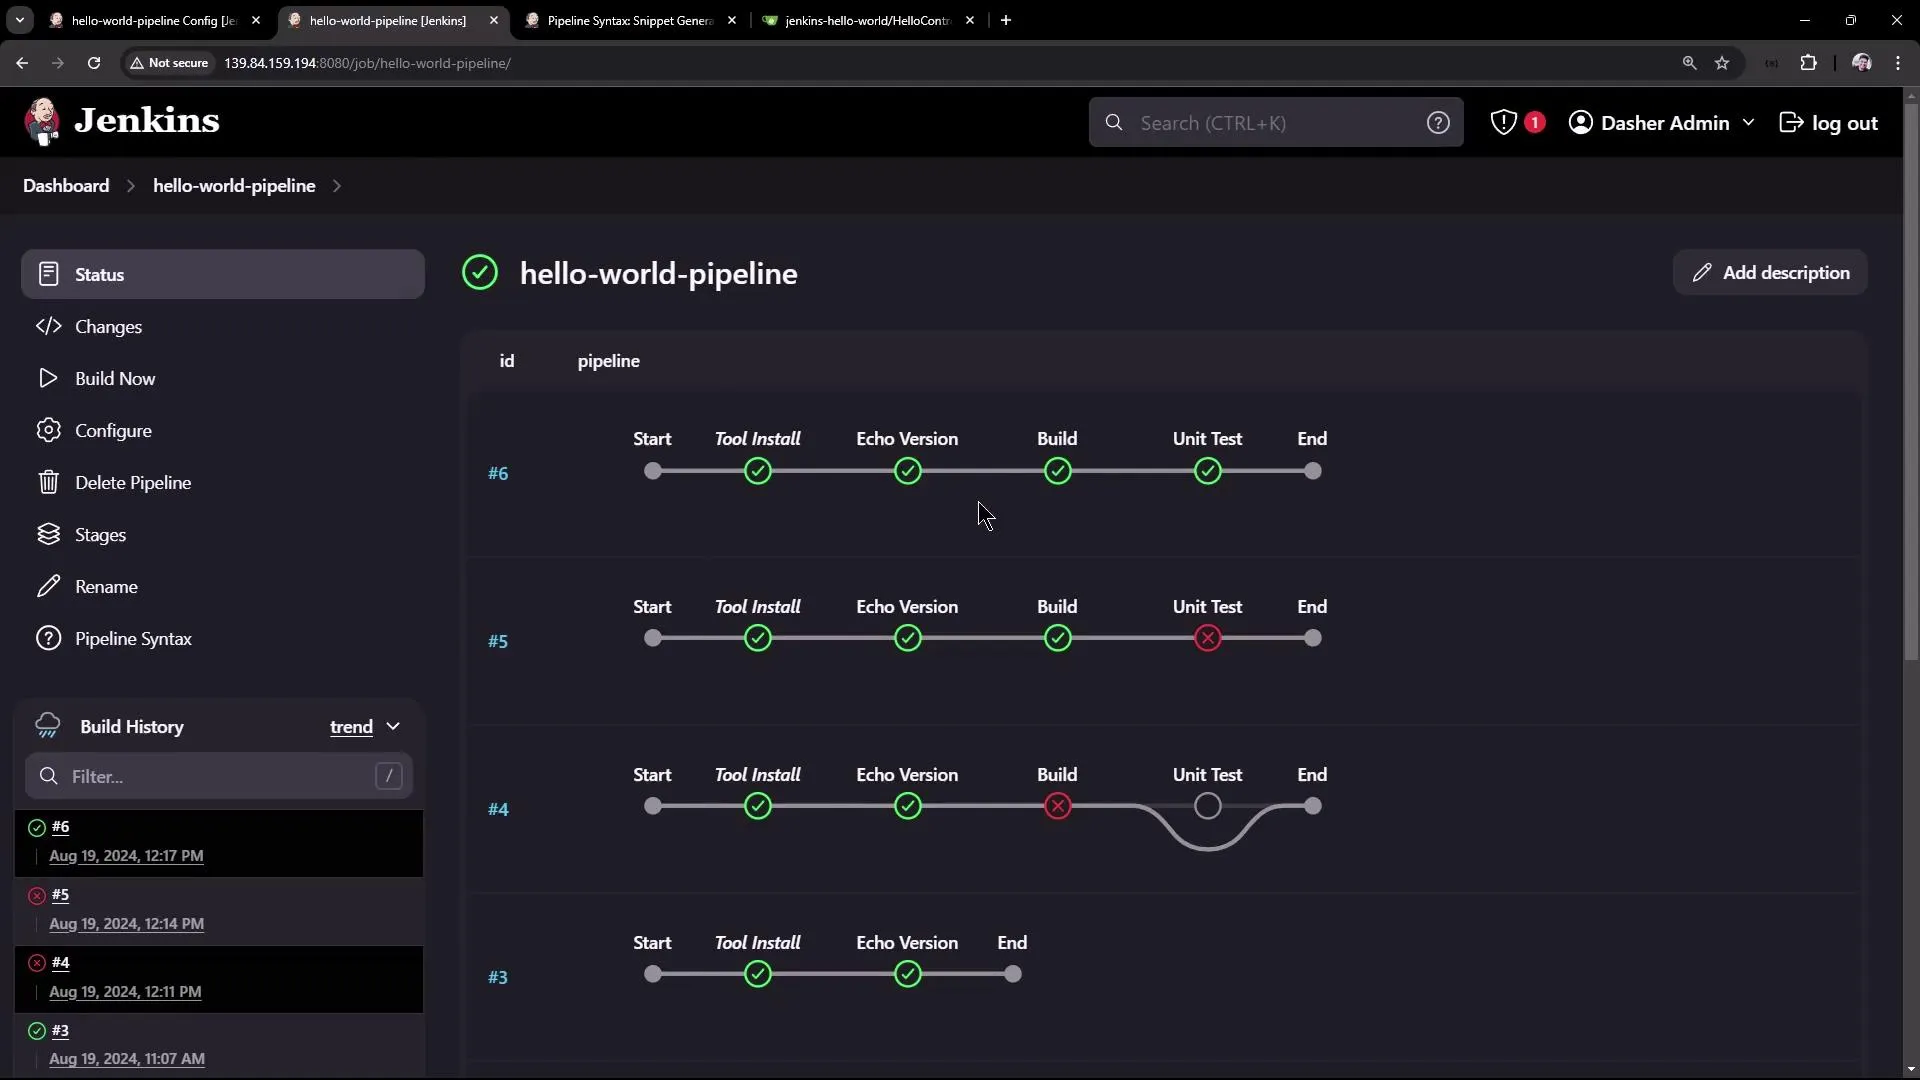Open the Dasher Admin account dropdown
The image size is (1920, 1080).
[1662, 122]
